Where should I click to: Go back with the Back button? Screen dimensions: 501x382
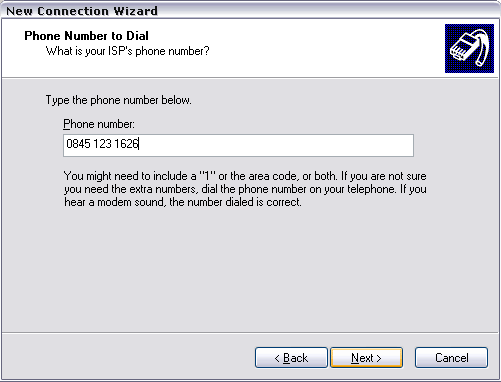[x=291, y=358]
